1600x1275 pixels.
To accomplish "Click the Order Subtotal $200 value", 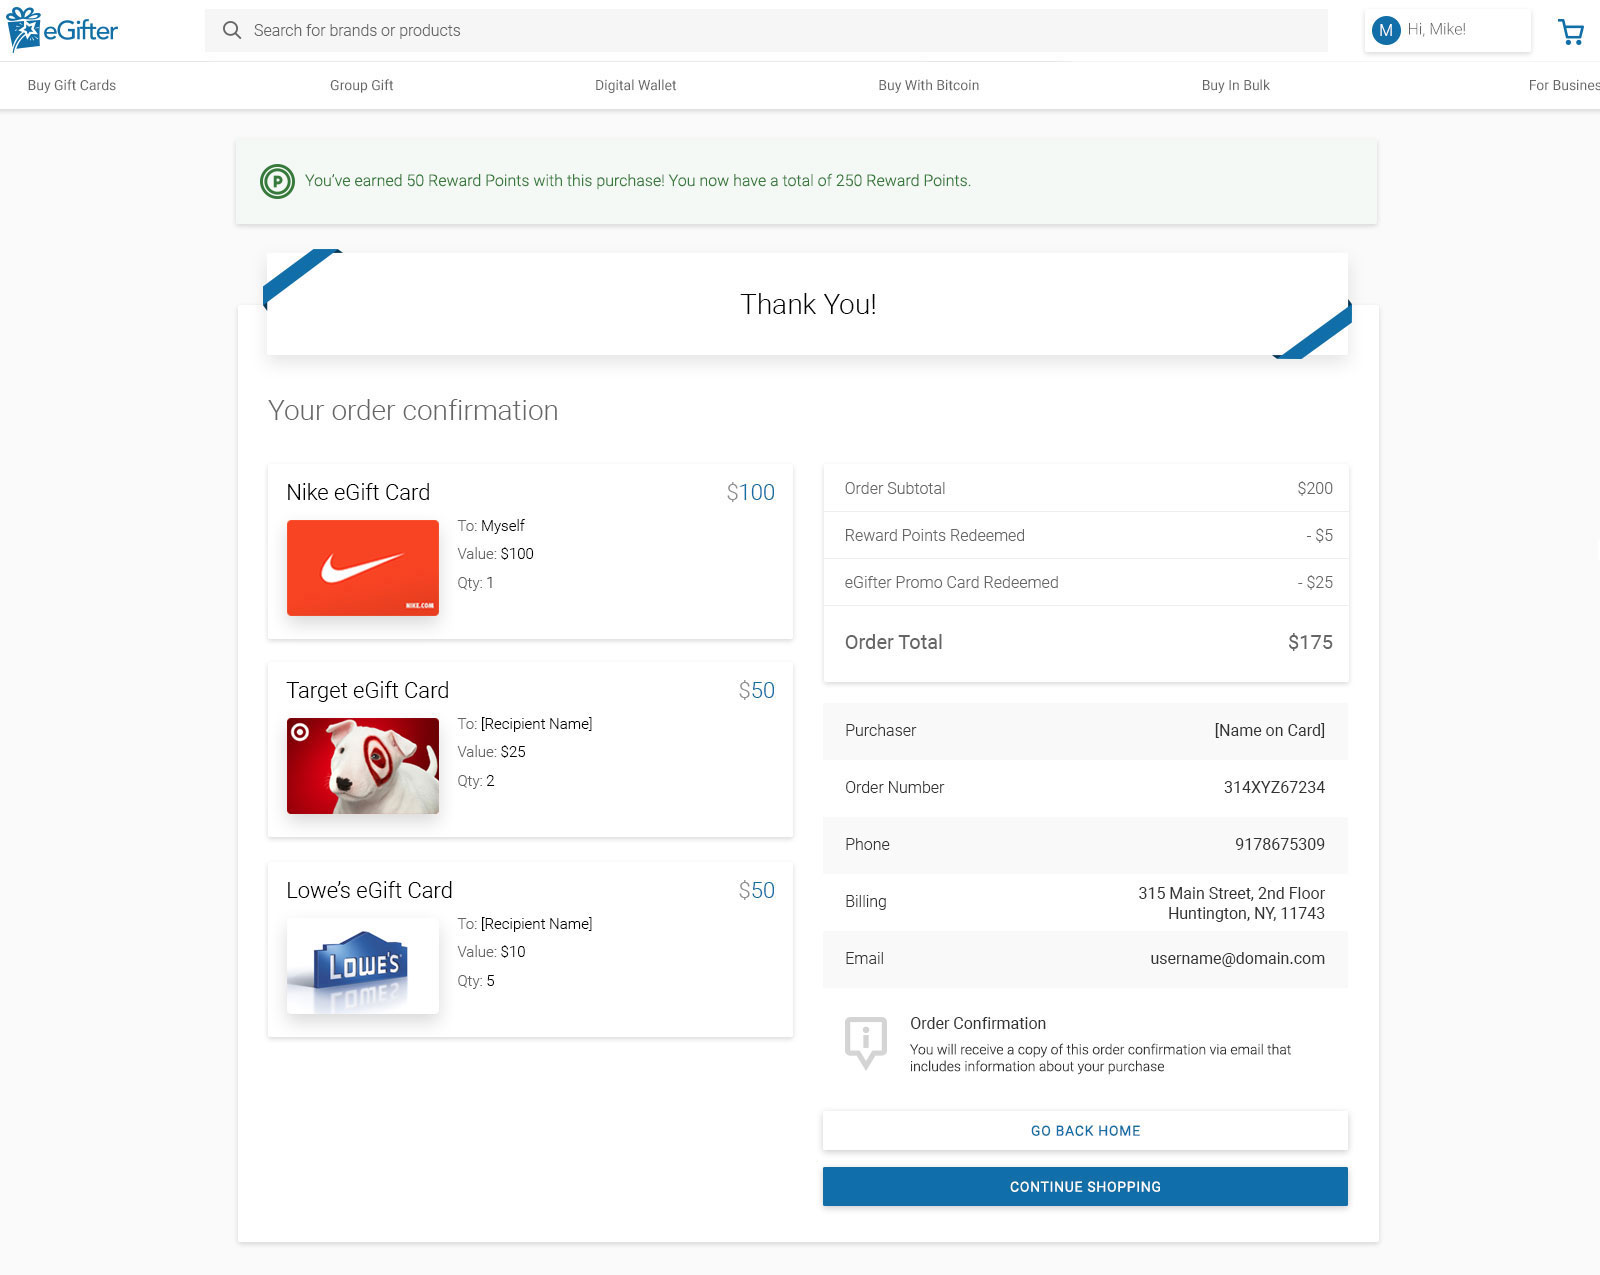I will pyautogui.click(x=1315, y=488).
